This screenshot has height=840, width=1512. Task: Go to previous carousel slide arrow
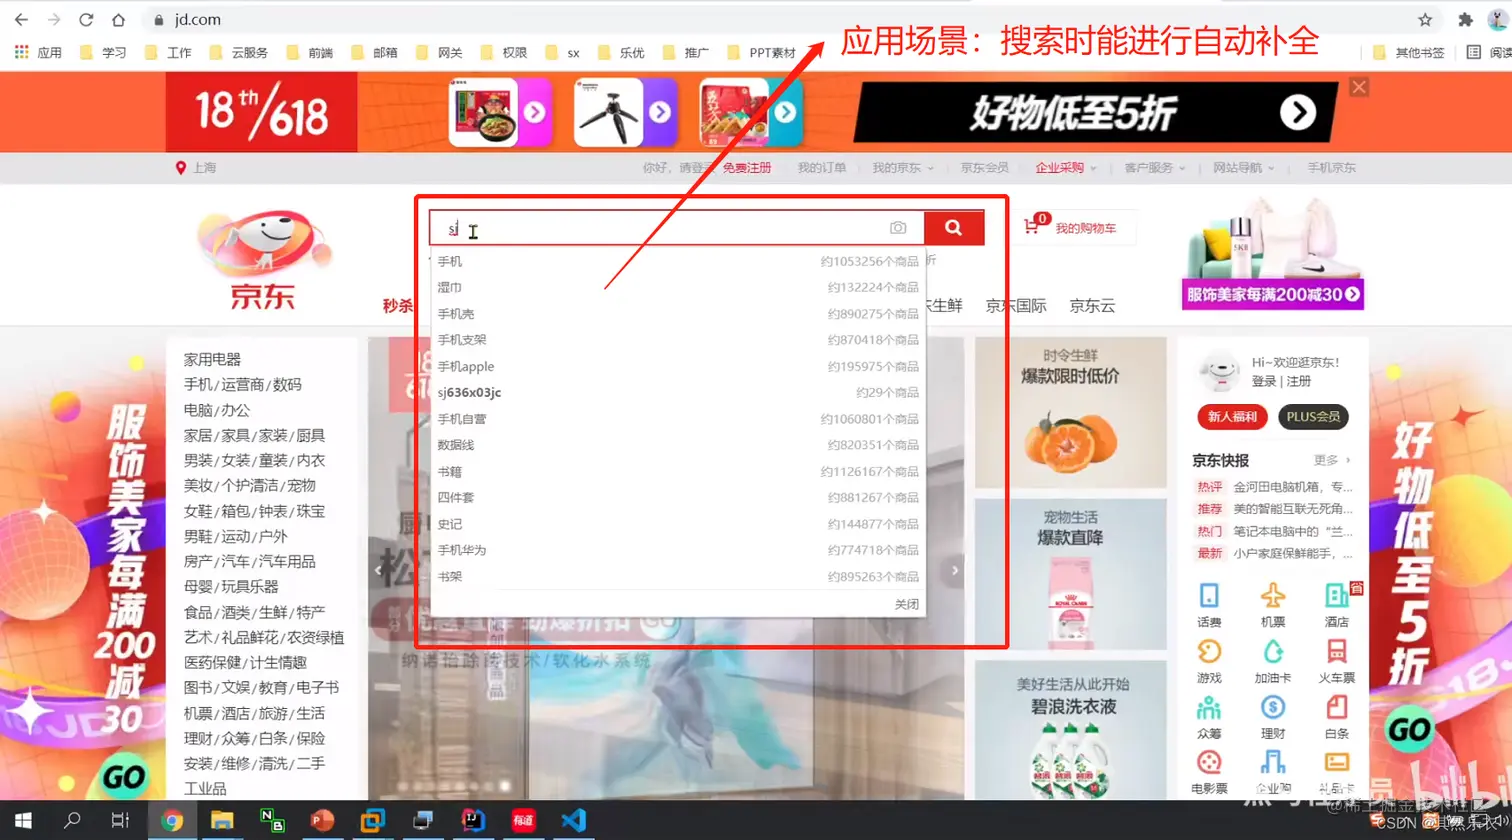[x=378, y=570]
